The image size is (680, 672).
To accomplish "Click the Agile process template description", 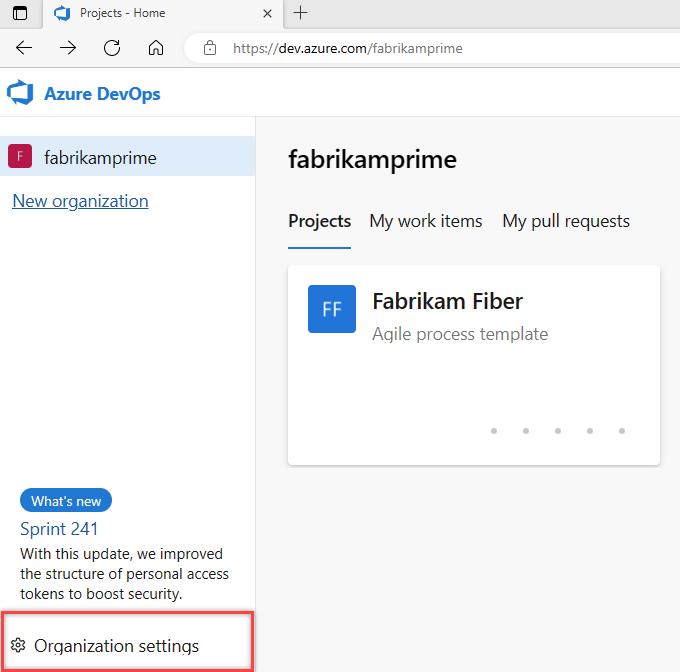I will pos(460,334).
